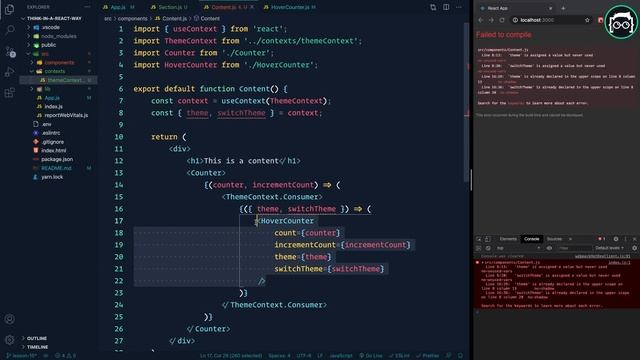Click the components breadcrumb segment
Viewport: 640px width, 360px height.
[x=133, y=19]
